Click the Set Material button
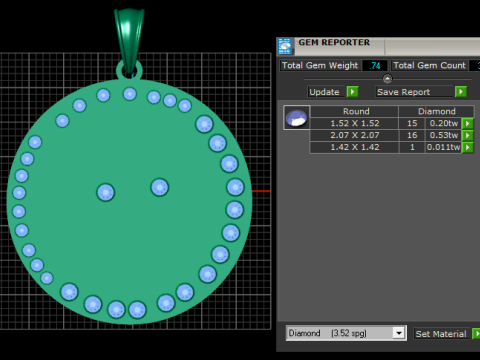This screenshot has width=480, height=360. pos(441,334)
